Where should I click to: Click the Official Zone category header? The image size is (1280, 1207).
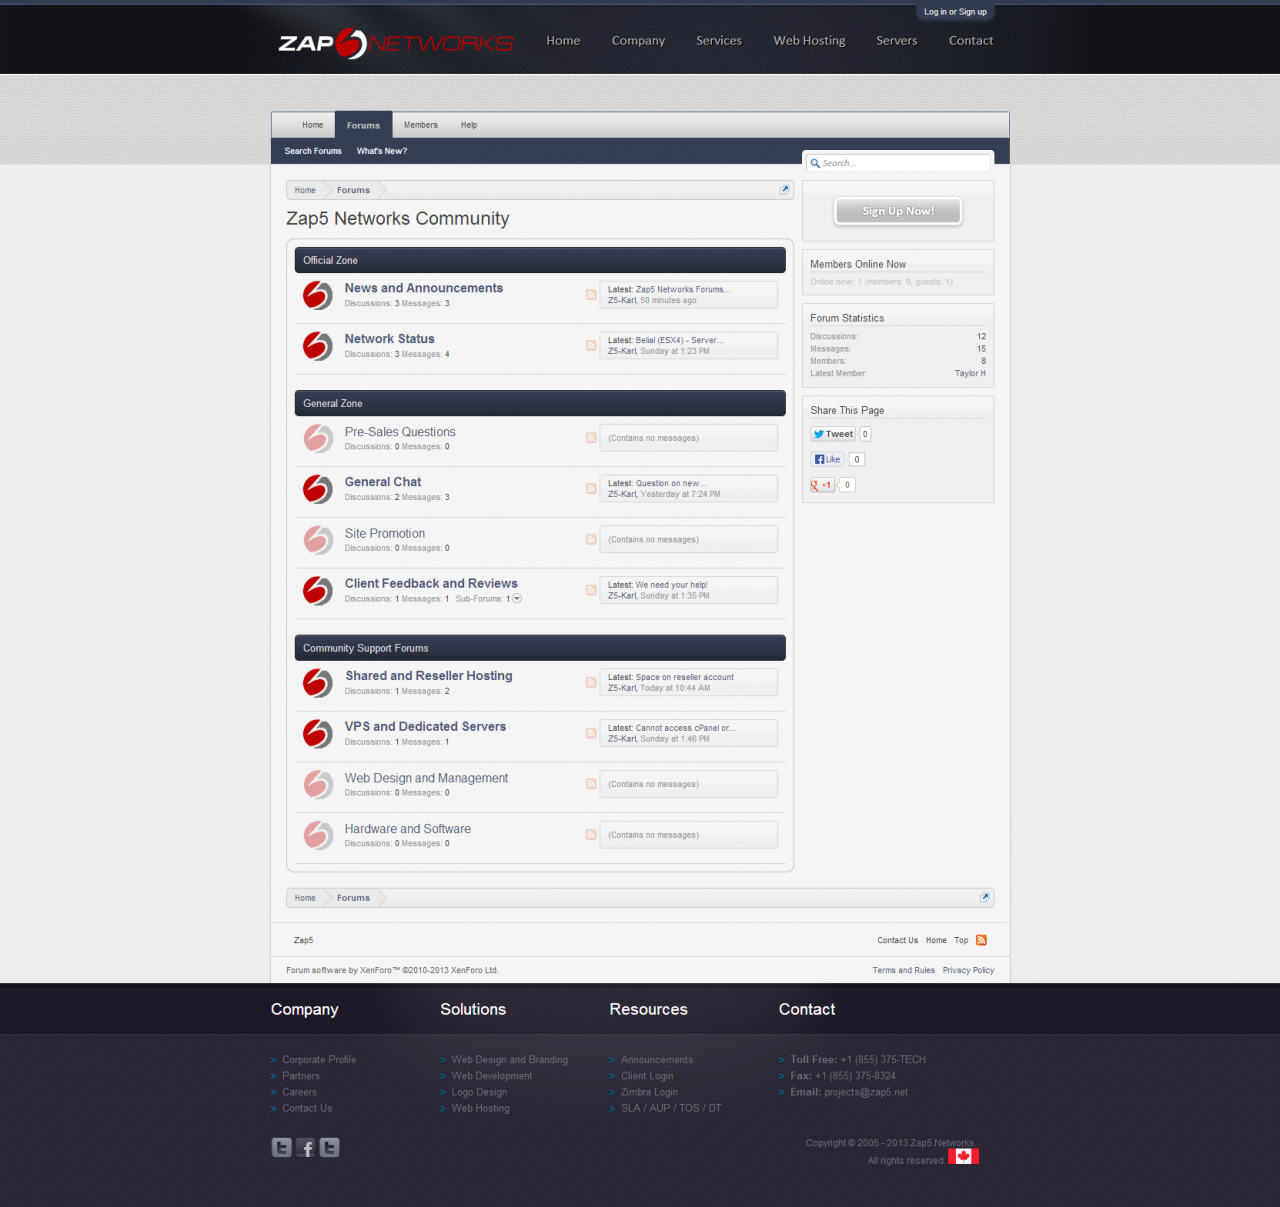pyautogui.click(x=540, y=260)
